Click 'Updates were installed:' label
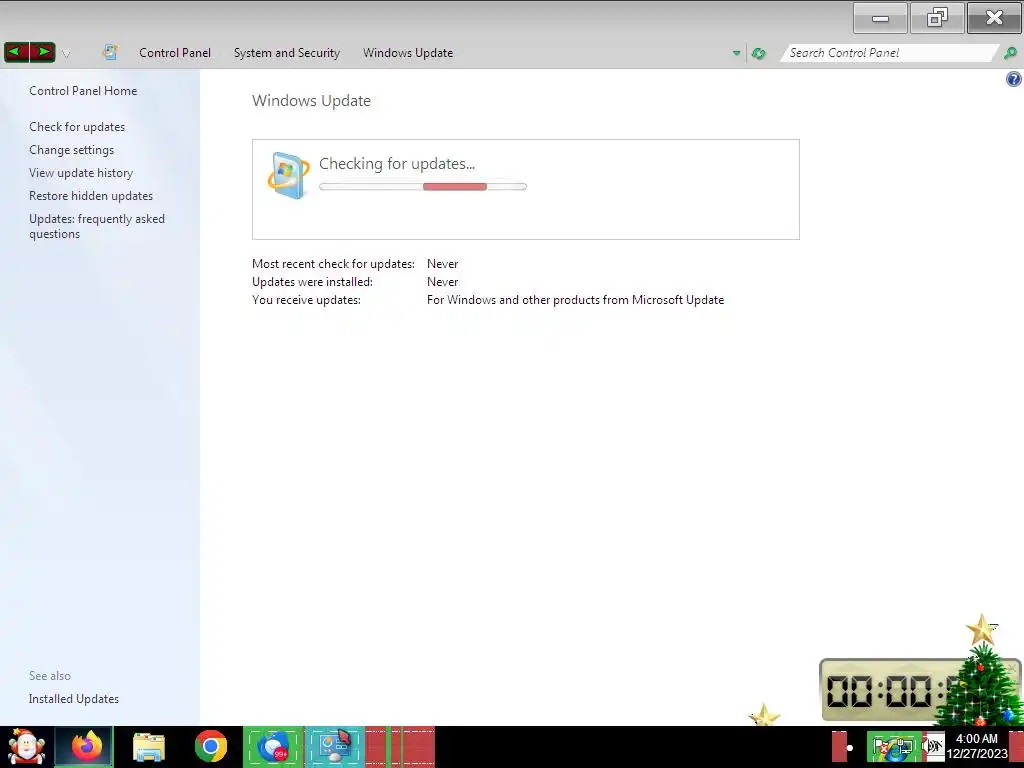The width and height of the screenshot is (1024, 768). pos(312,281)
